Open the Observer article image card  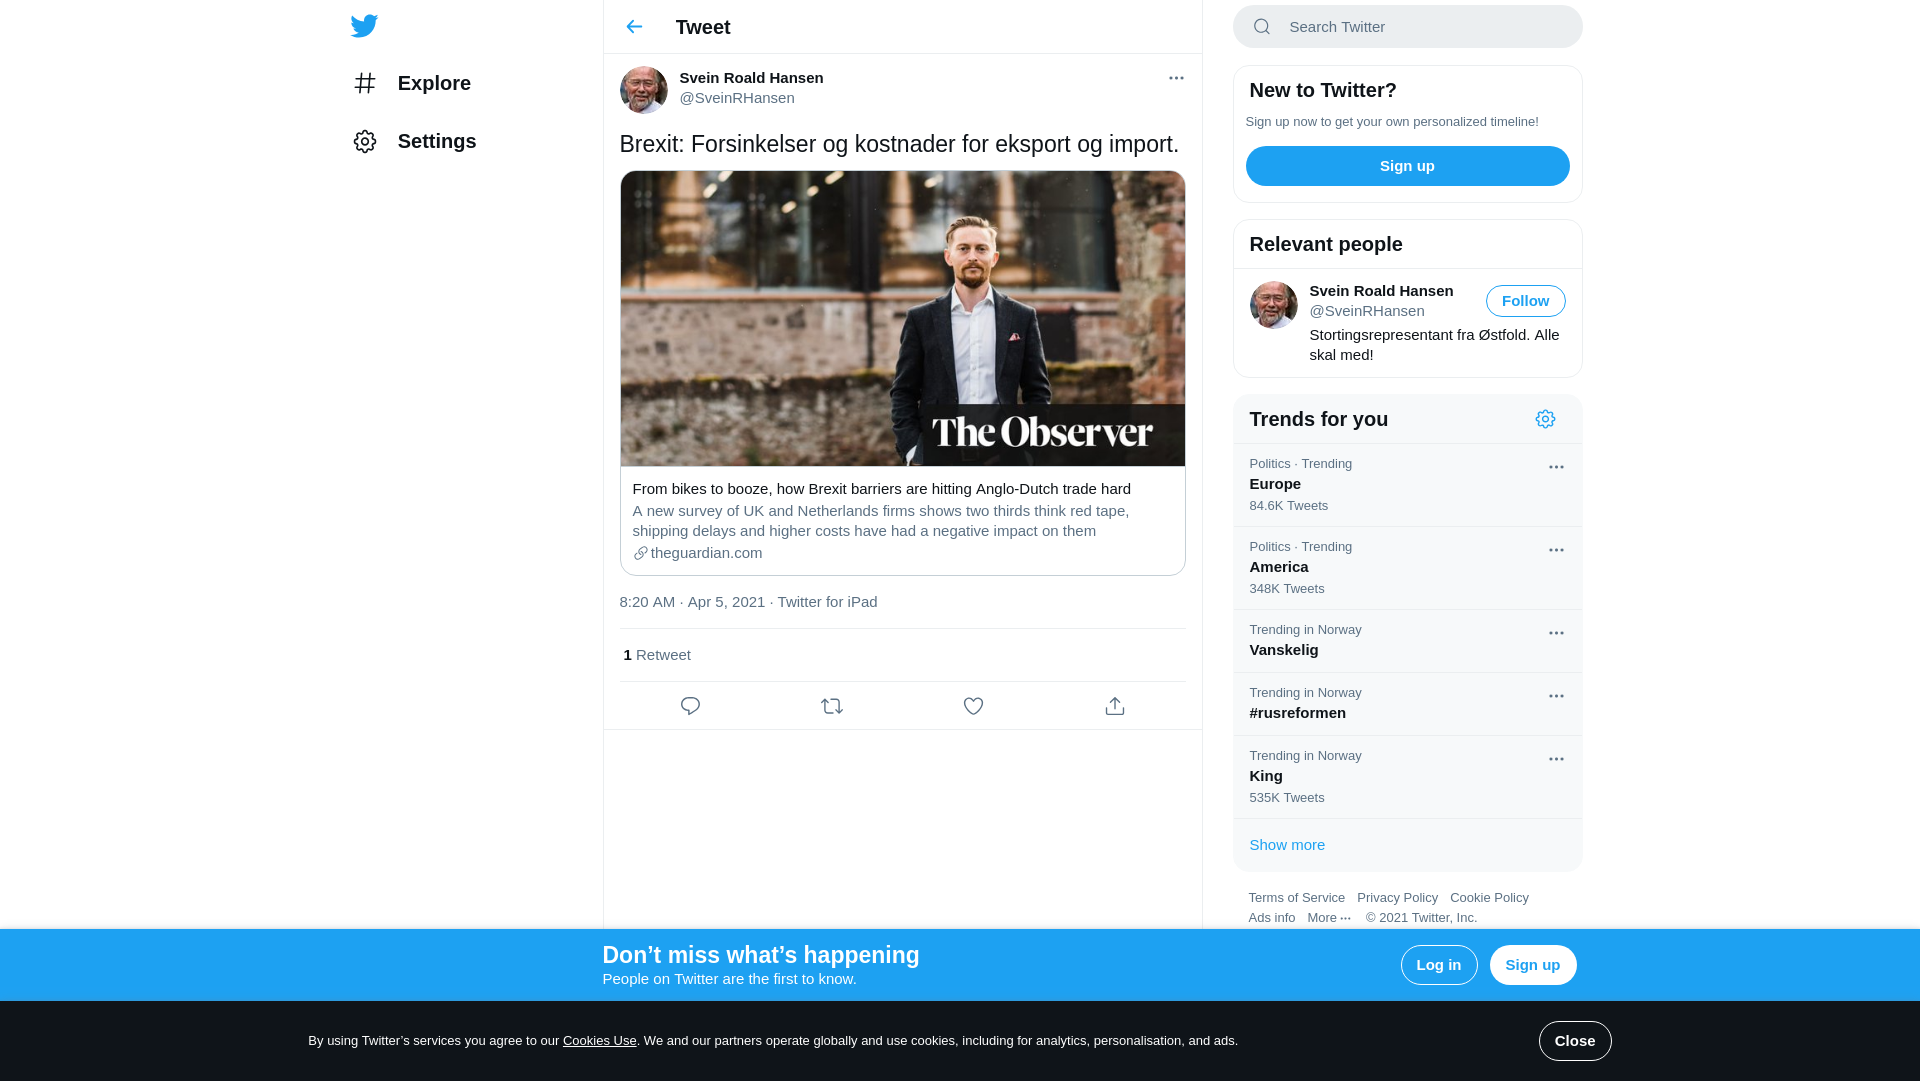coord(902,318)
